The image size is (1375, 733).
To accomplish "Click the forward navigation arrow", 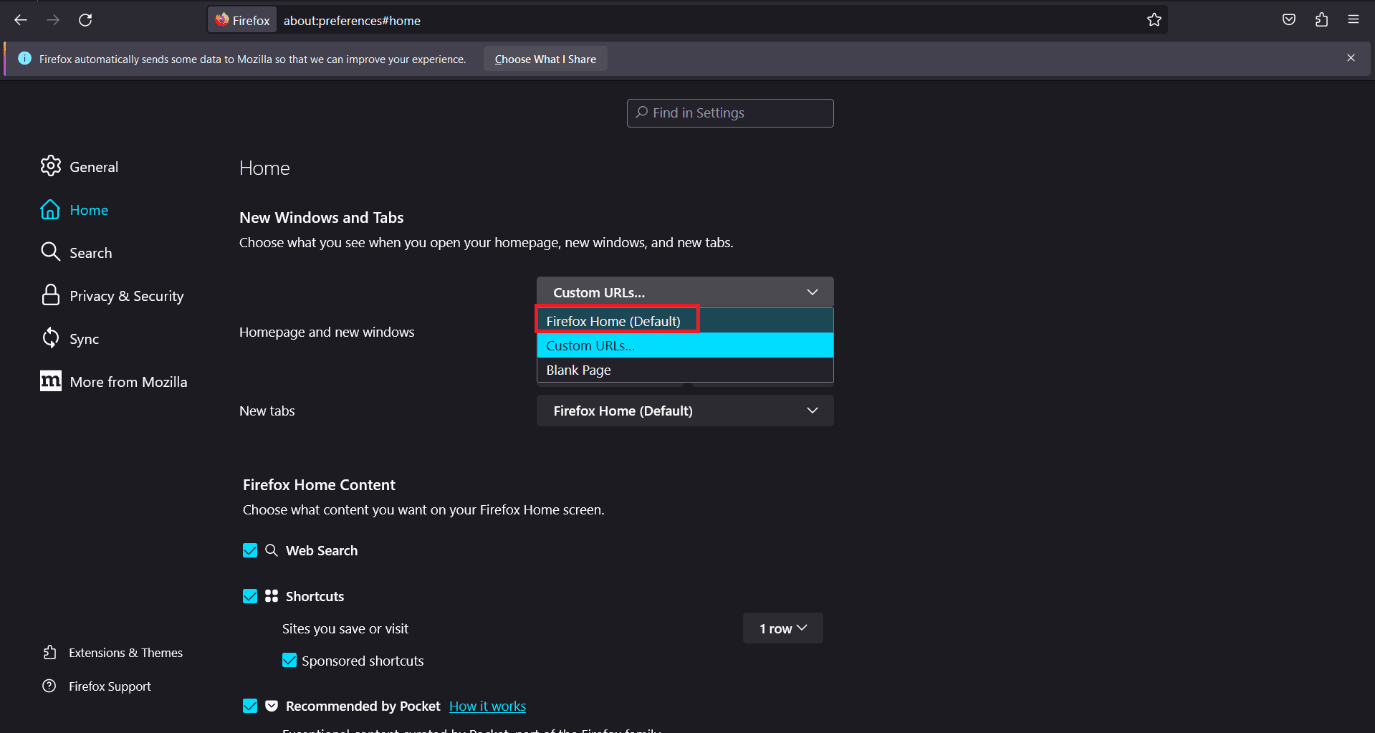I will pyautogui.click(x=53, y=20).
